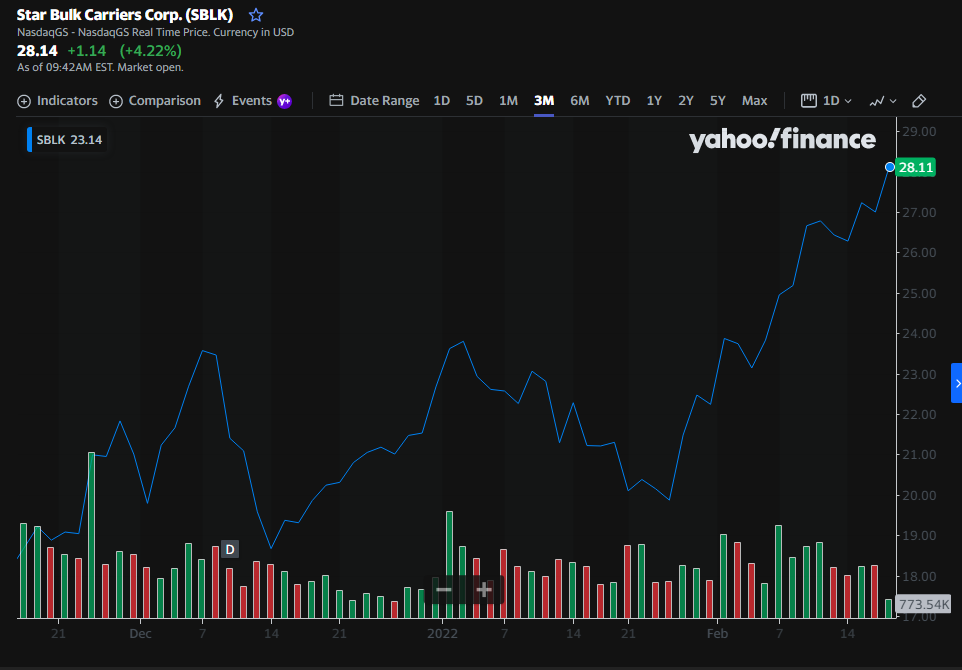The width and height of the screenshot is (962, 670).
Task: Expand side panel with blue arrow
Action: click(x=956, y=383)
